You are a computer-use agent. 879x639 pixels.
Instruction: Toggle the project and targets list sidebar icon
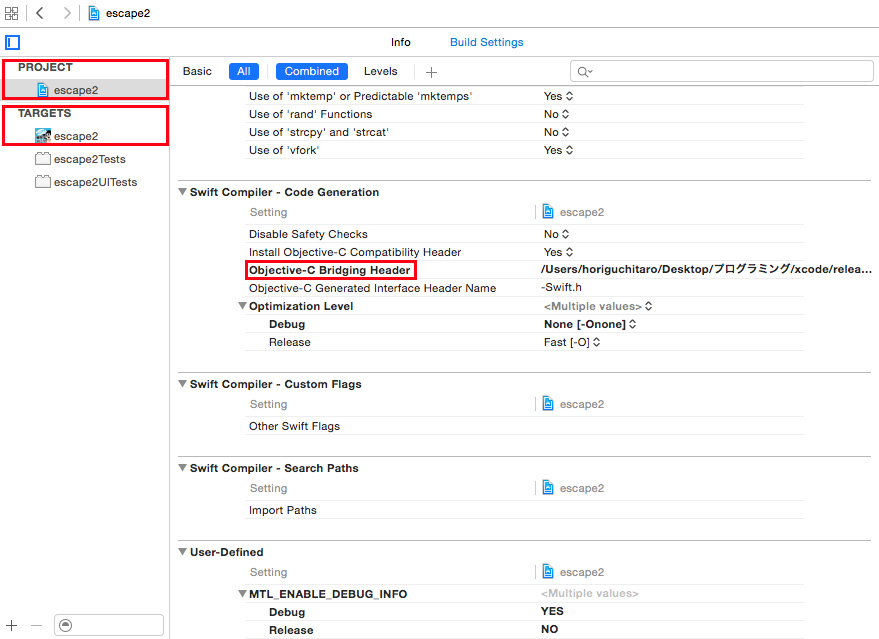[12, 42]
